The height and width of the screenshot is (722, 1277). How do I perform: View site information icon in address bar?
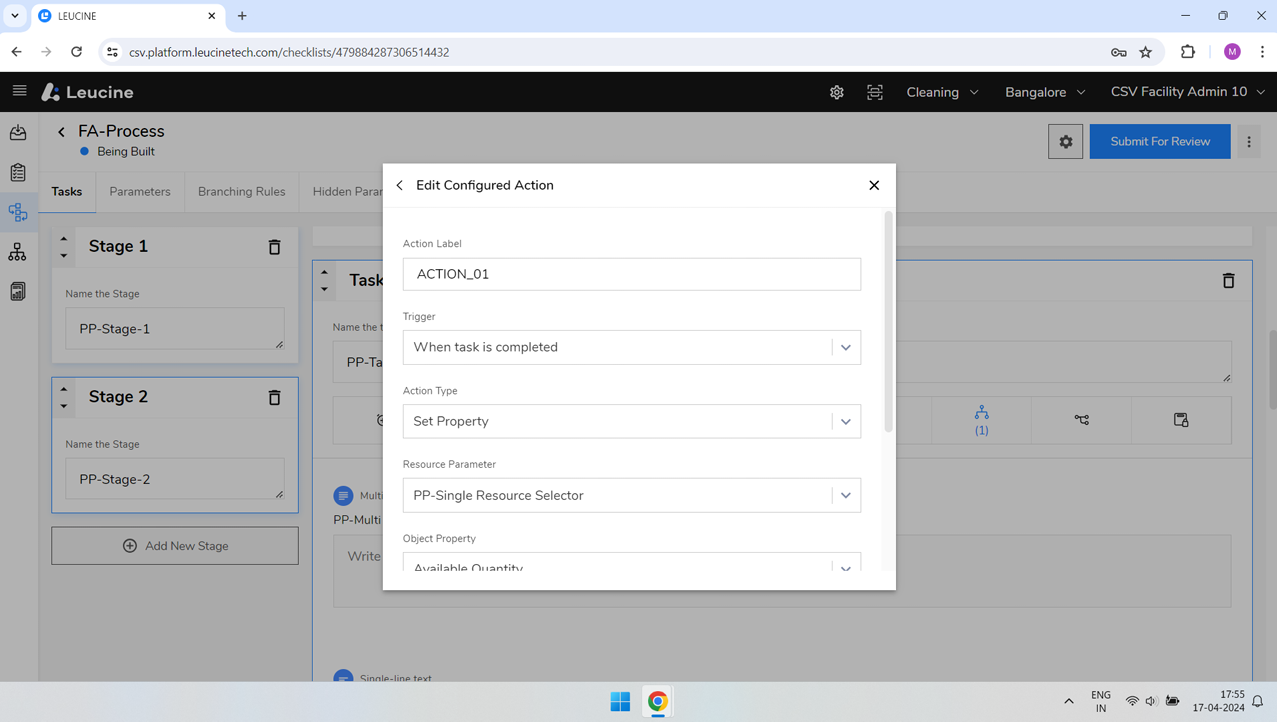pos(112,52)
